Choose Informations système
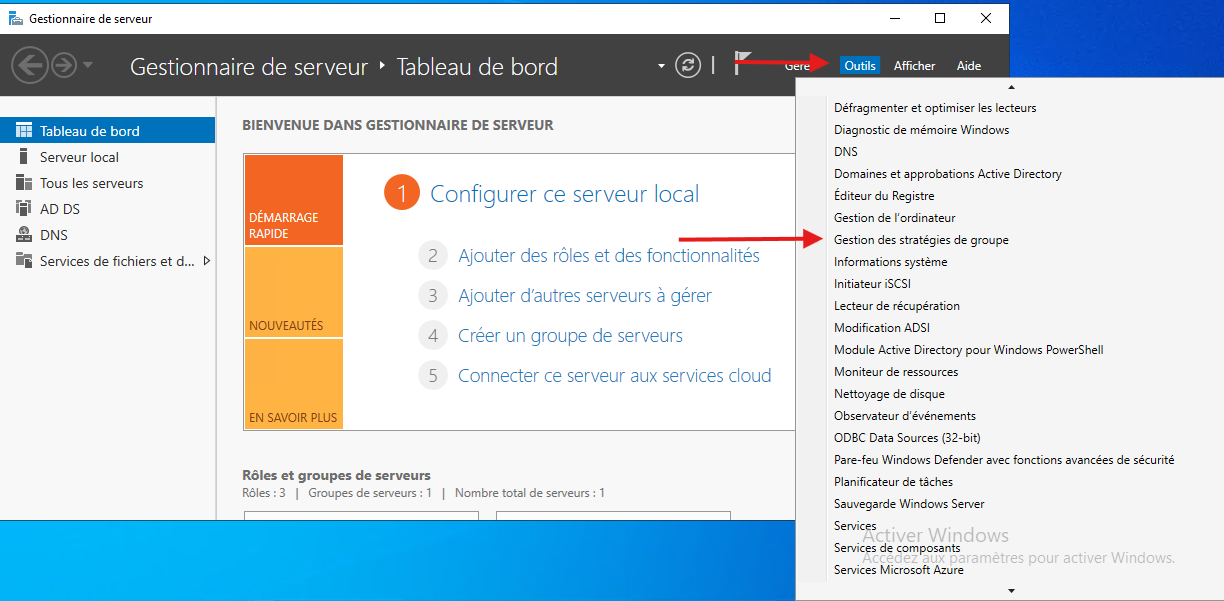The width and height of the screenshot is (1224, 601). 891,262
